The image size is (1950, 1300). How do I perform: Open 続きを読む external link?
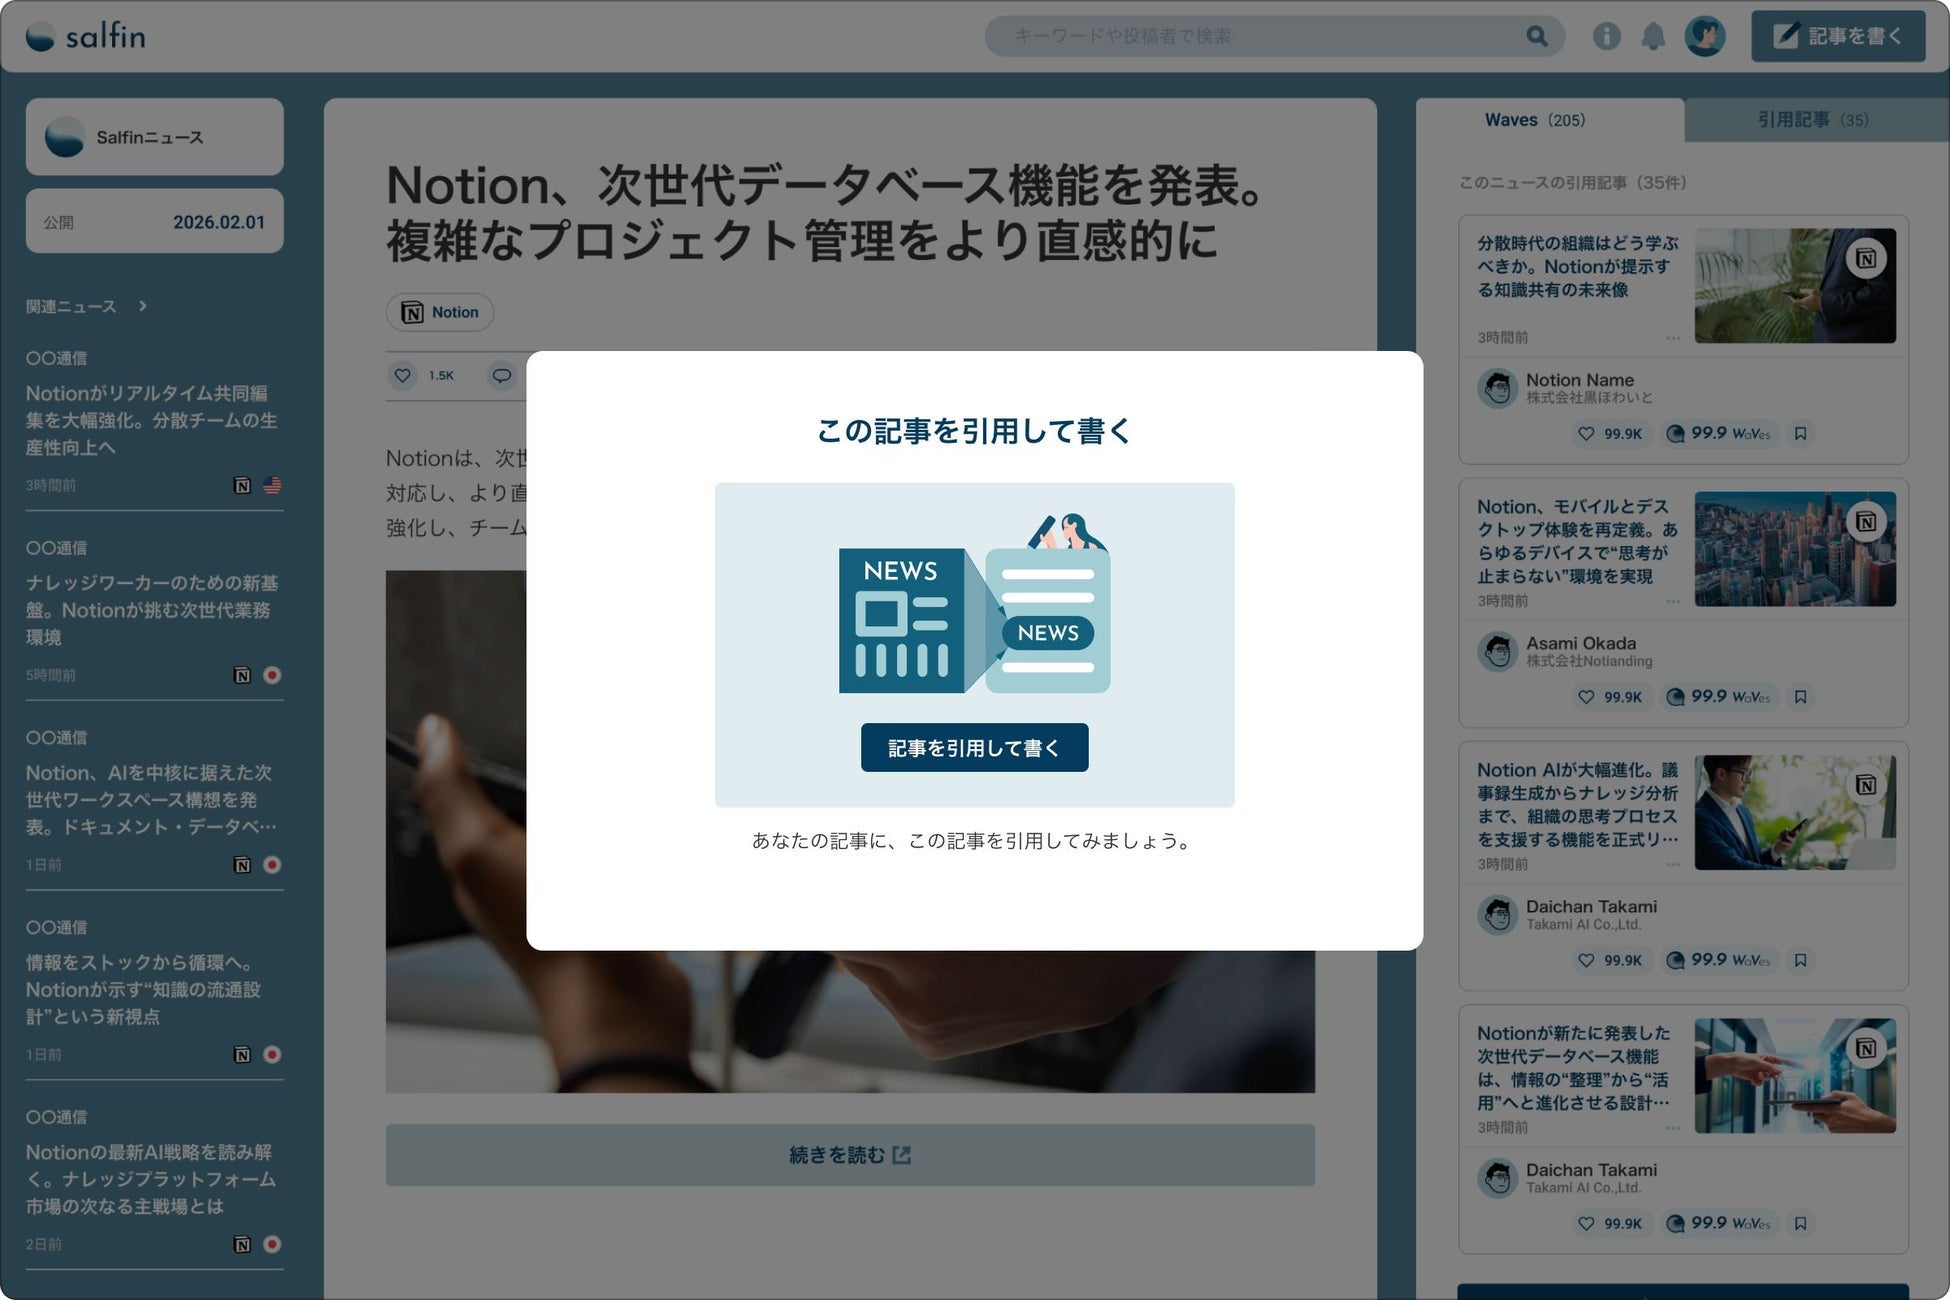(x=849, y=1155)
